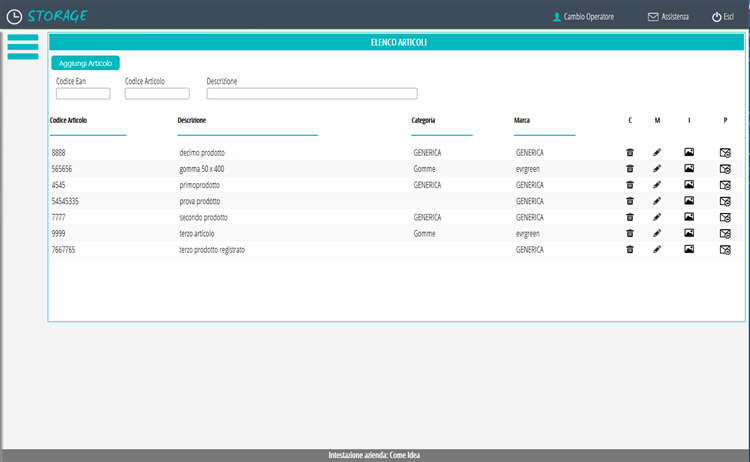Edit gomma 50 x 400 article

657,169
